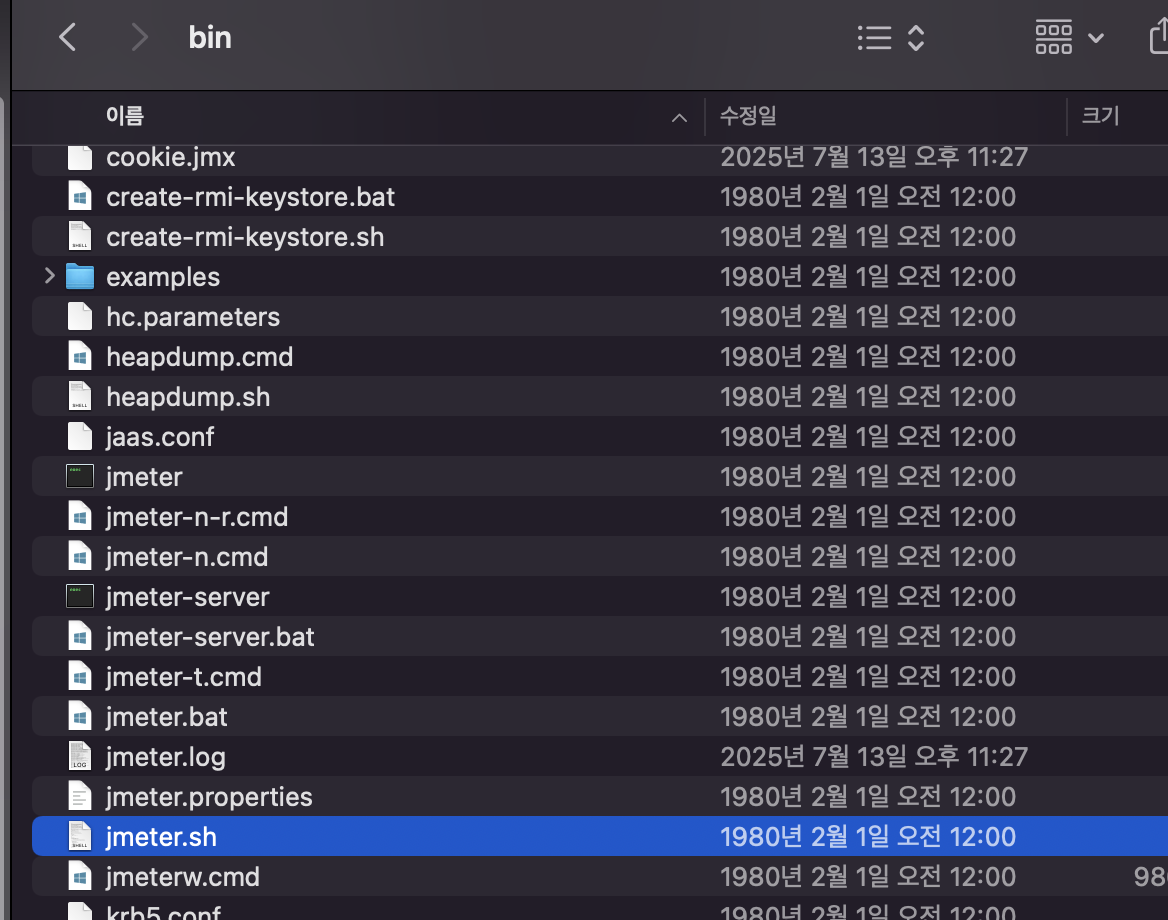
Task: Click the jmeter-n-r.cmd file icon
Action: 80,517
